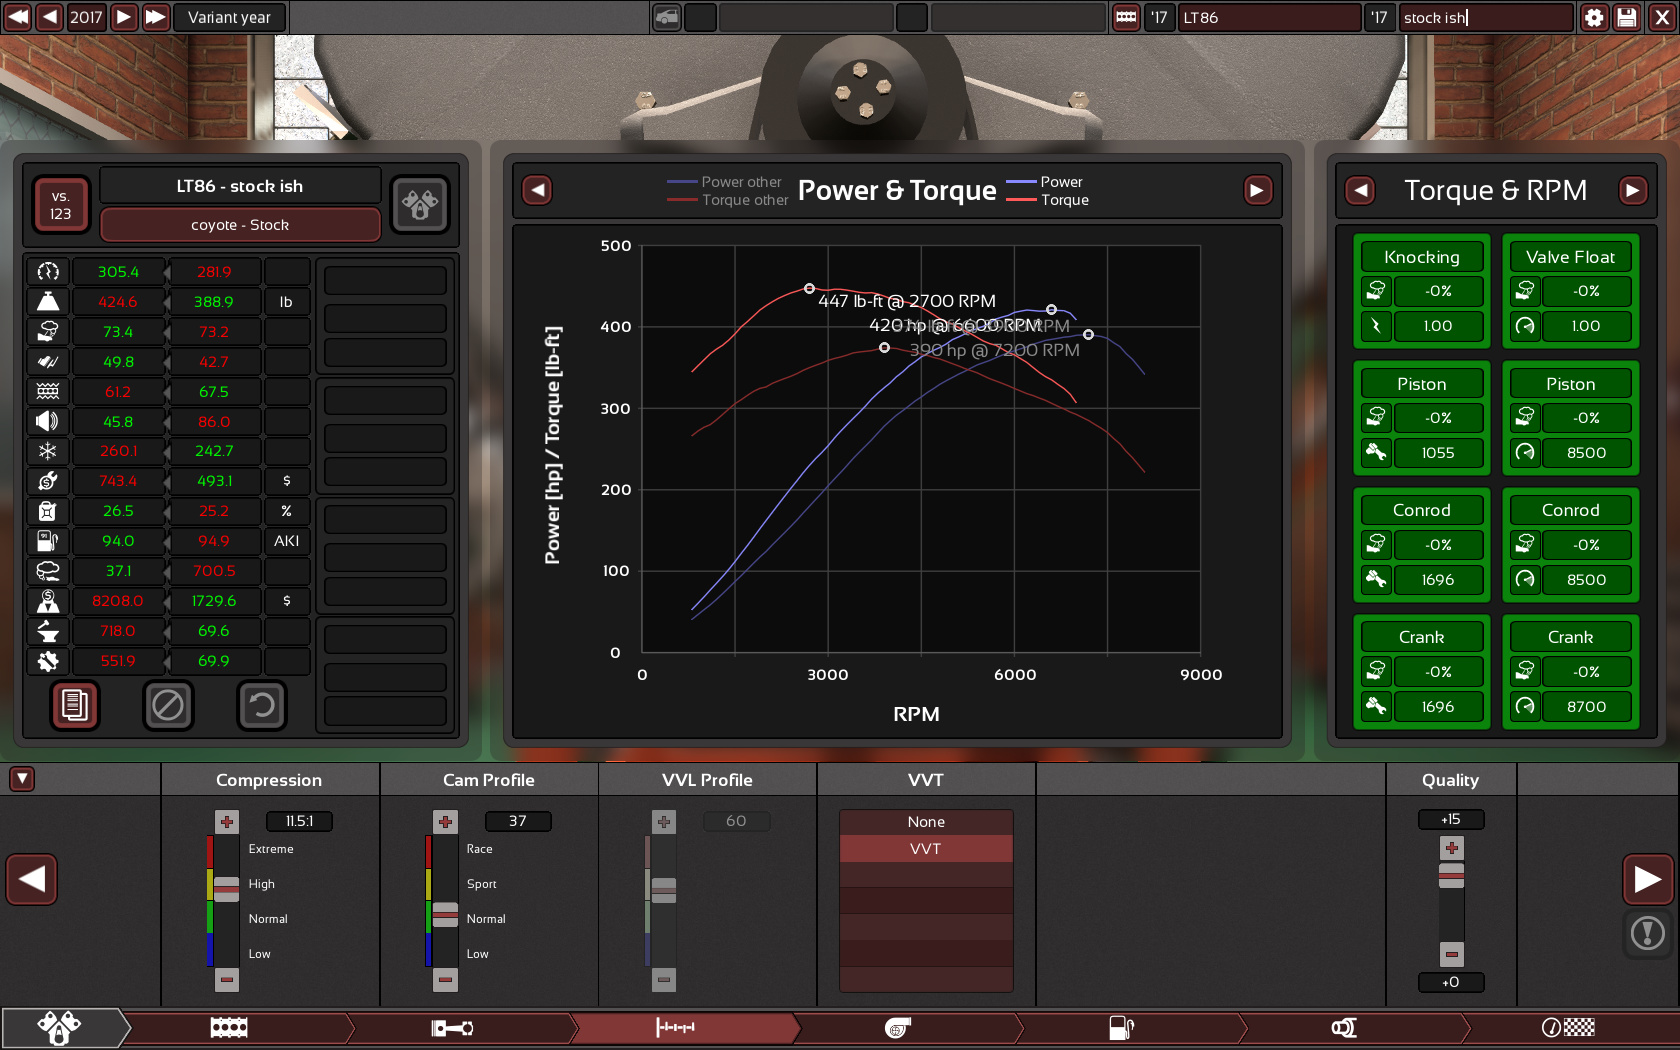Viewport: 1680px width, 1050px height.
Task: Show next graph after Power & Torque
Action: coord(1257,190)
